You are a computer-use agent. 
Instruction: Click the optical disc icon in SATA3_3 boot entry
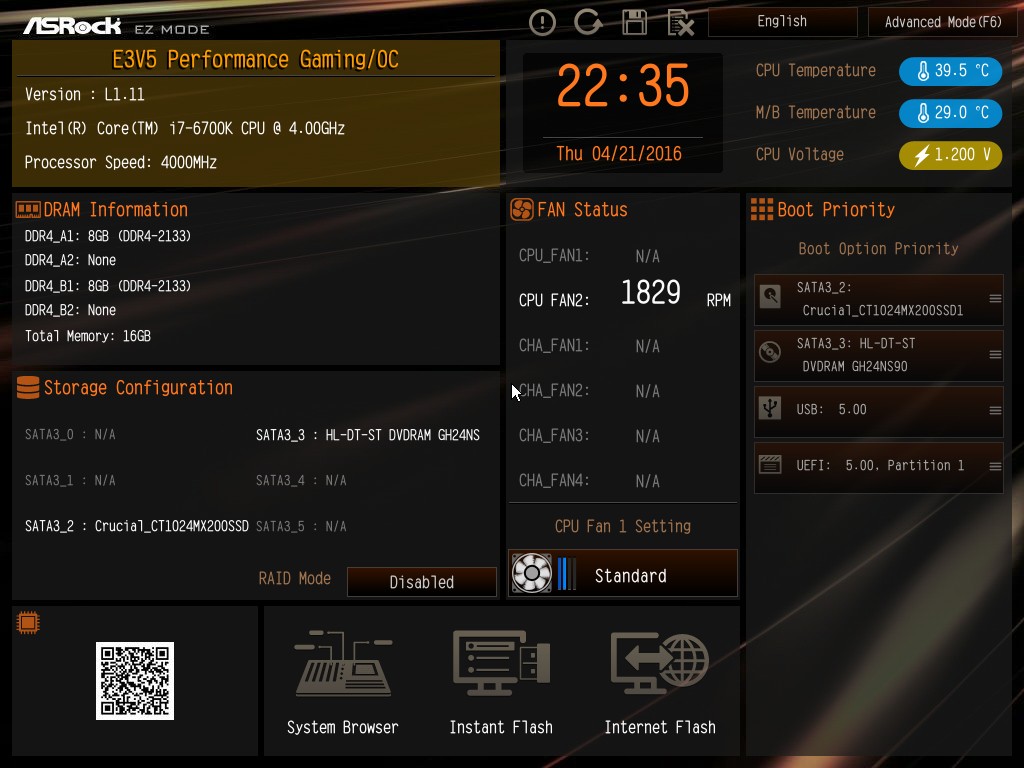pos(771,352)
